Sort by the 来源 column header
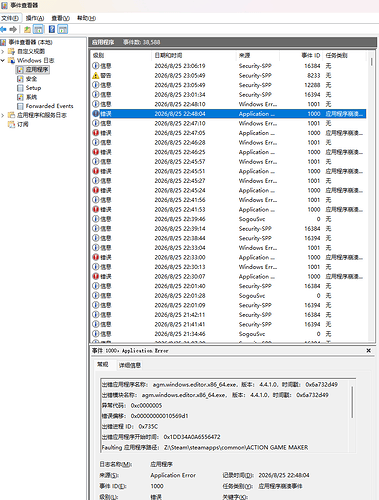Screen dimensions: 379x500 click(258, 55)
